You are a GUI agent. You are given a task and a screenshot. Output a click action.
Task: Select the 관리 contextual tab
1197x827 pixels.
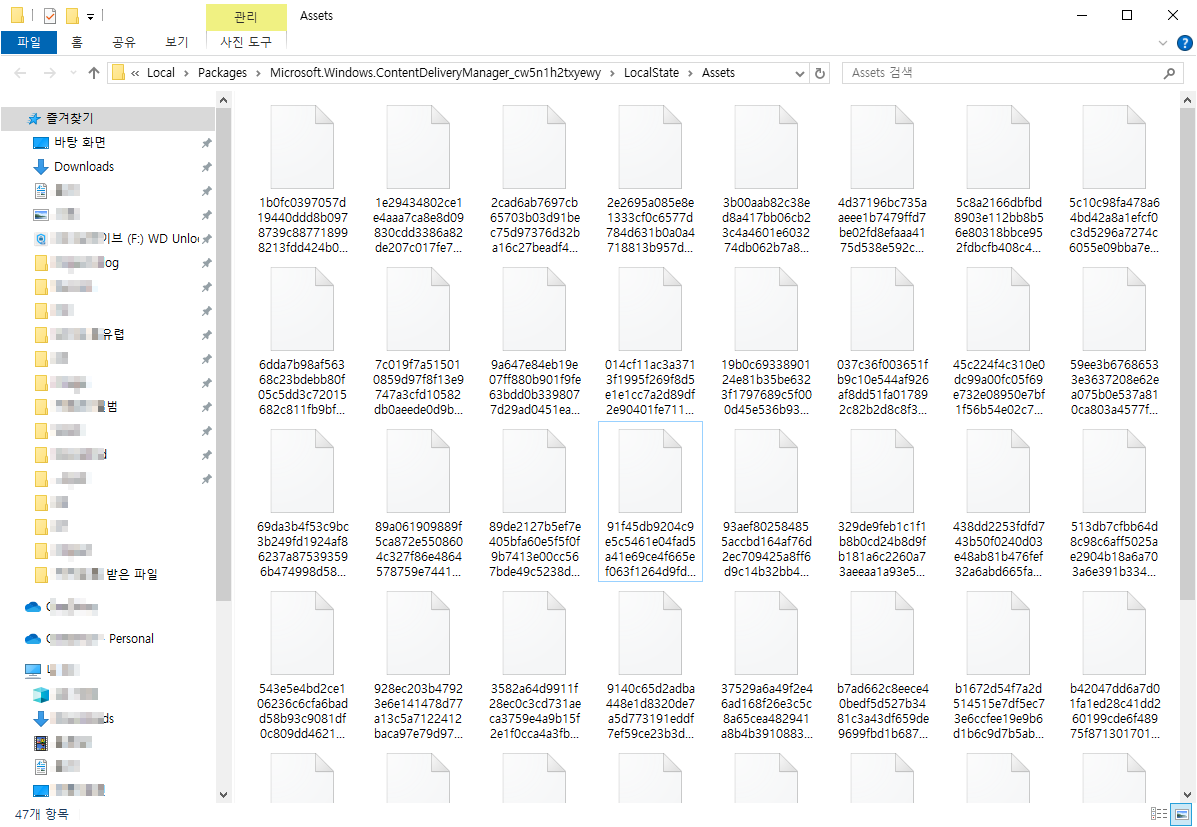pos(246,16)
